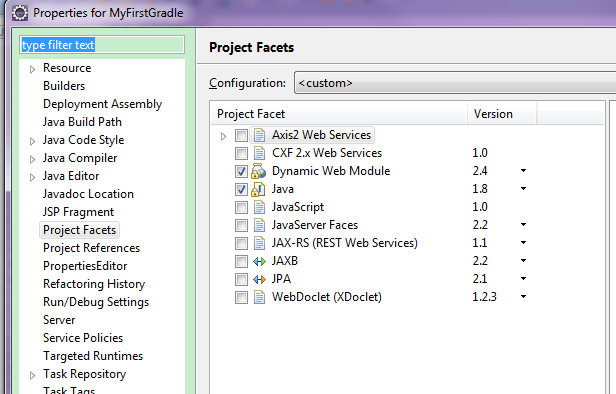616x394 pixels.
Task: Click the WebDoclet (XDoclet) document icon
Action: tap(259, 297)
